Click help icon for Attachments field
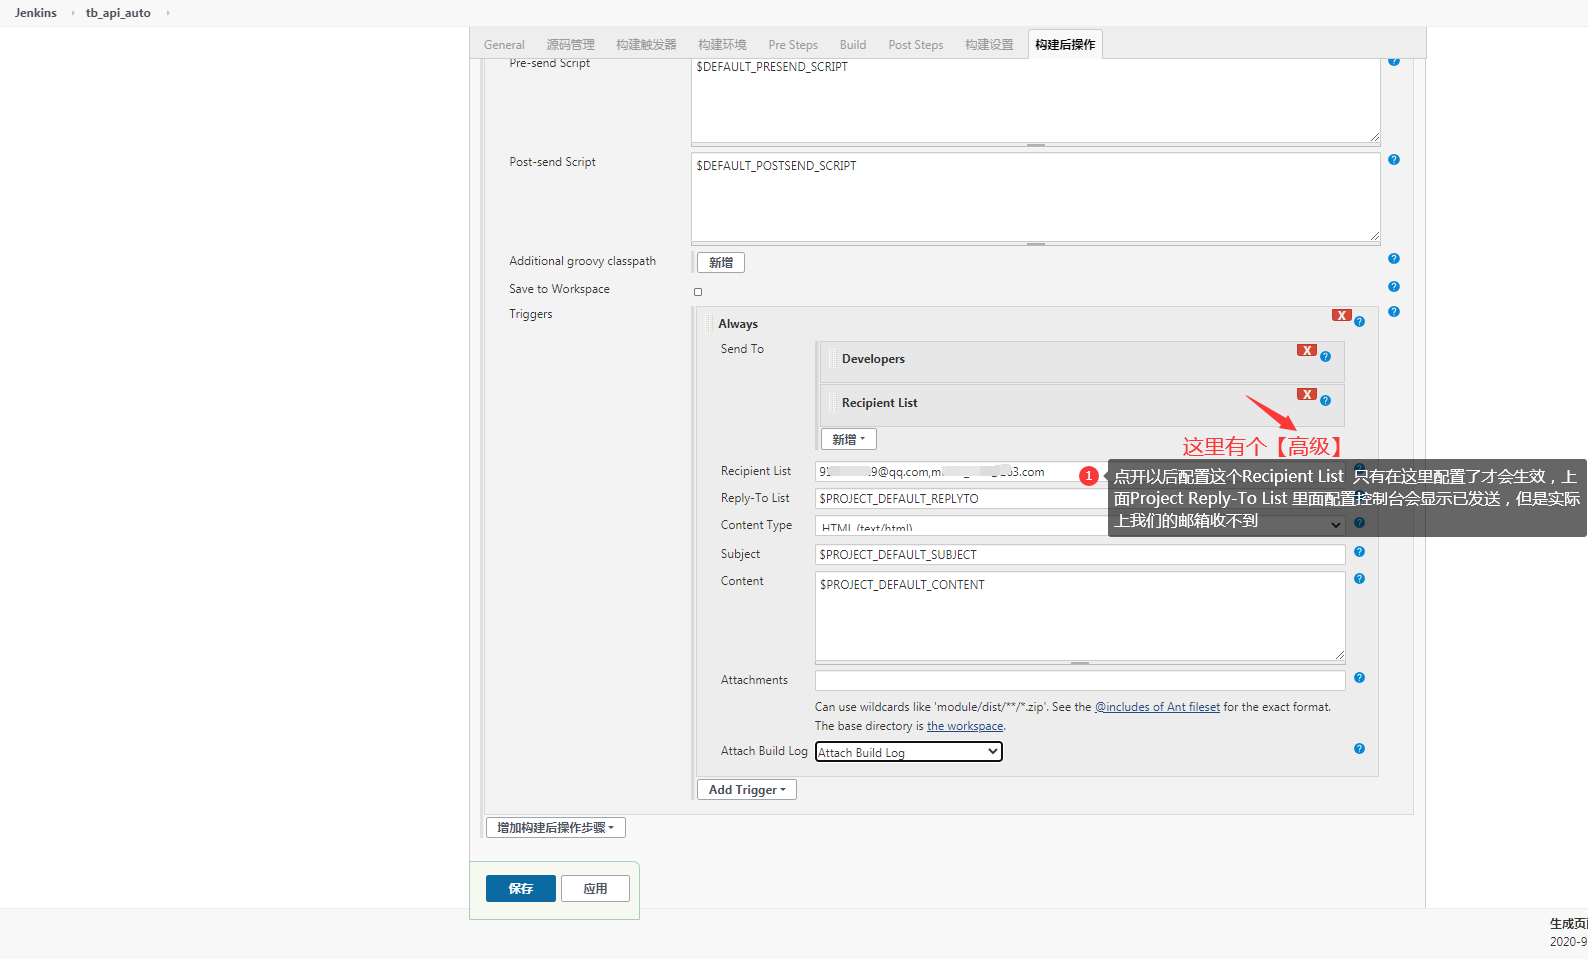 tap(1359, 678)
